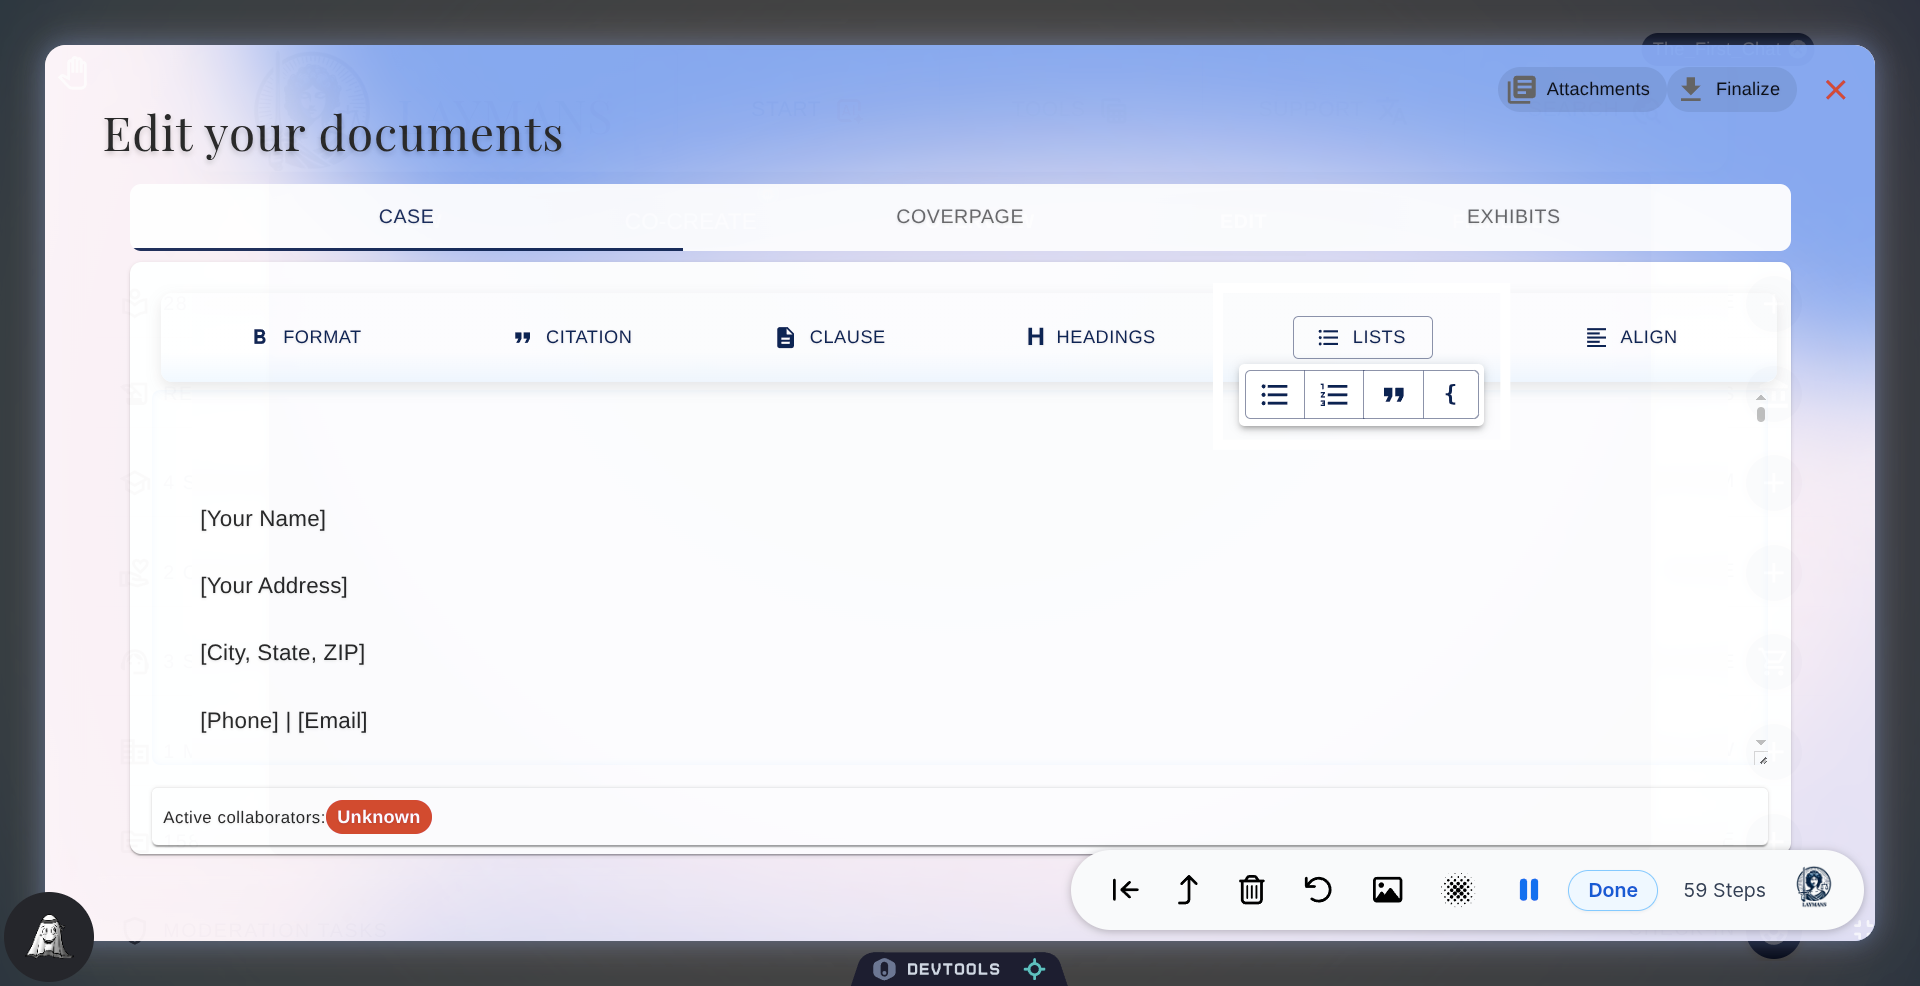Insert code block with curly brace icon

1451,395
